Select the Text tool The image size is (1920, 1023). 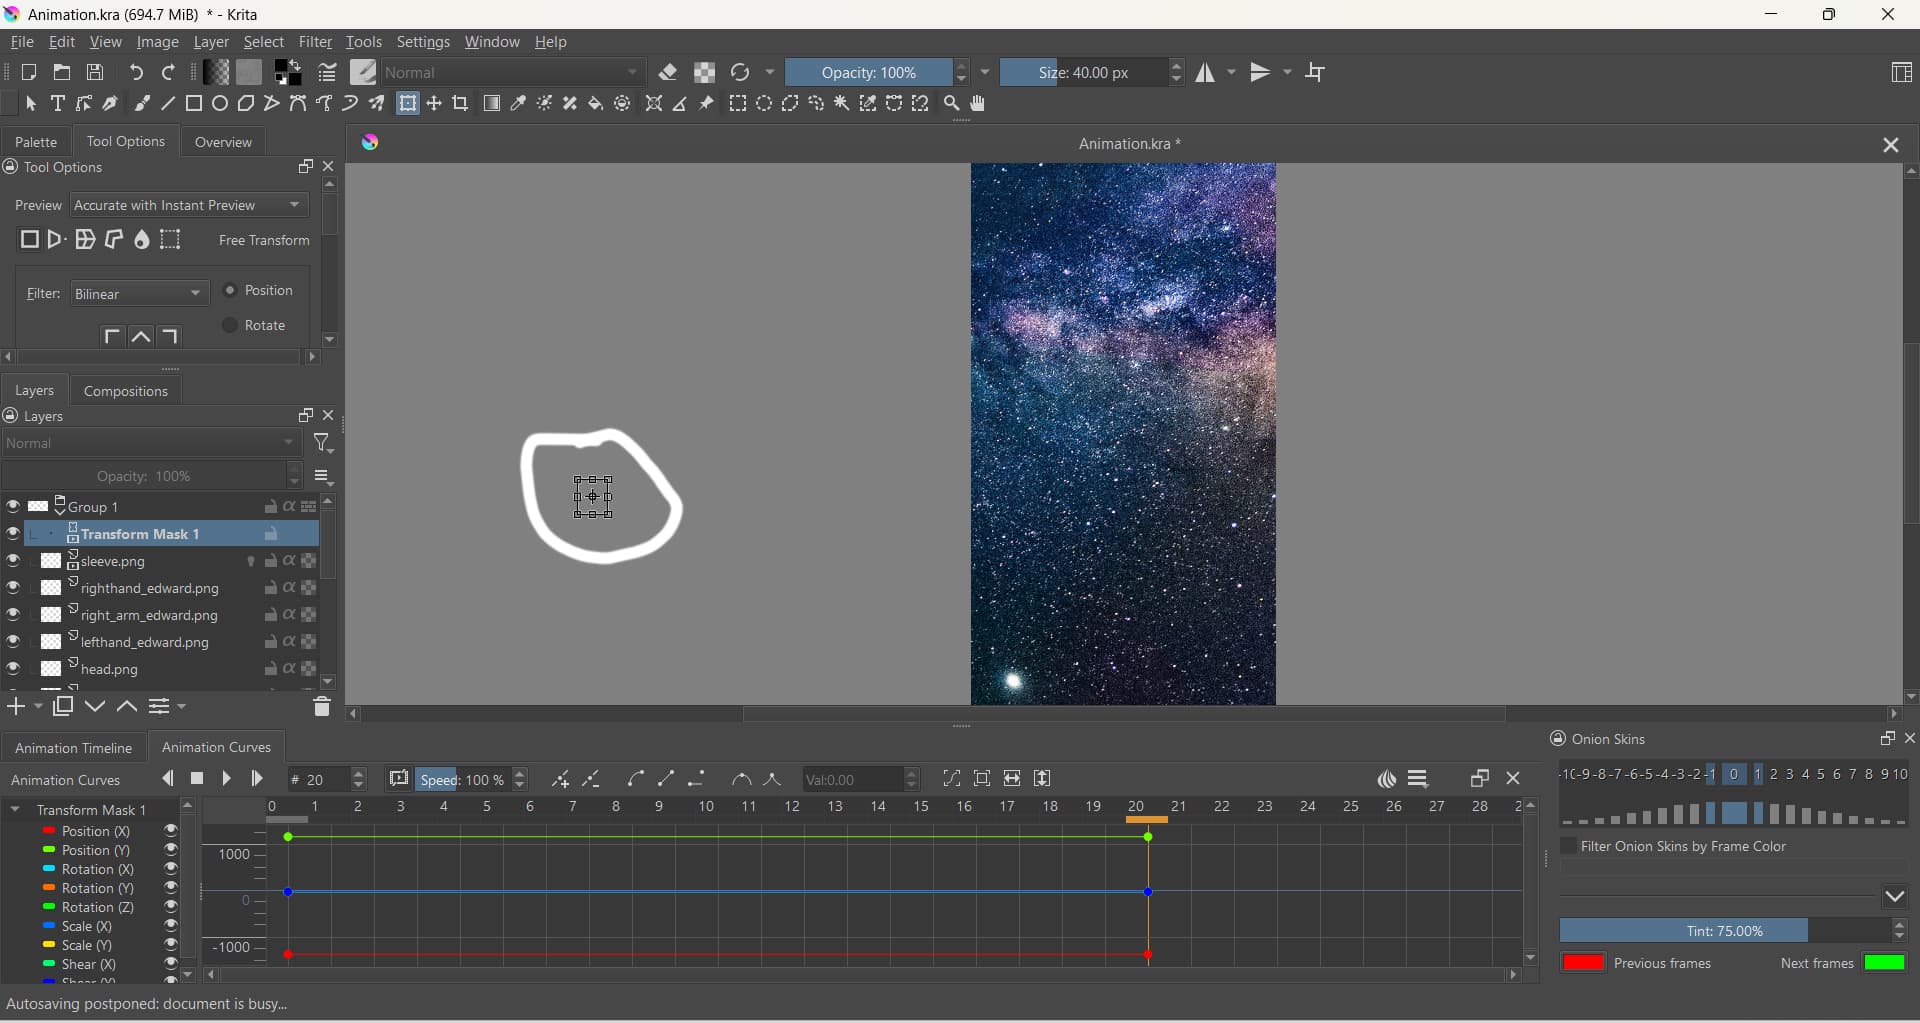pos(58,104)
